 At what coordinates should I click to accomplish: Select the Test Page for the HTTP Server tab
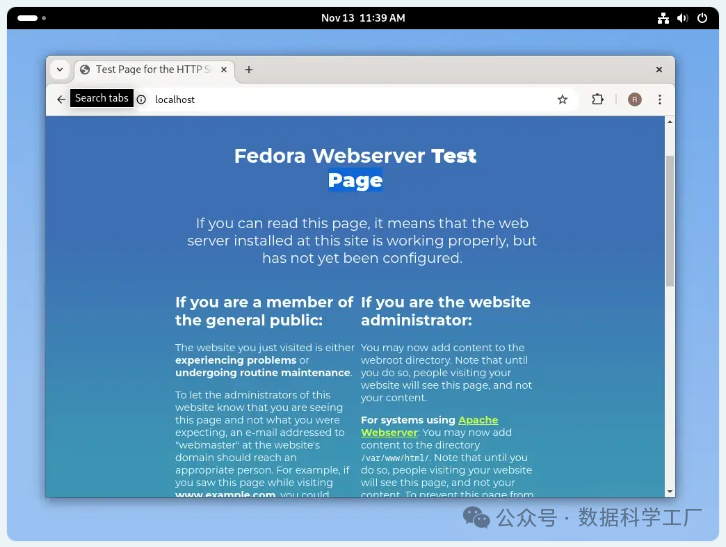pyautogui.click(x=153, y=69)
